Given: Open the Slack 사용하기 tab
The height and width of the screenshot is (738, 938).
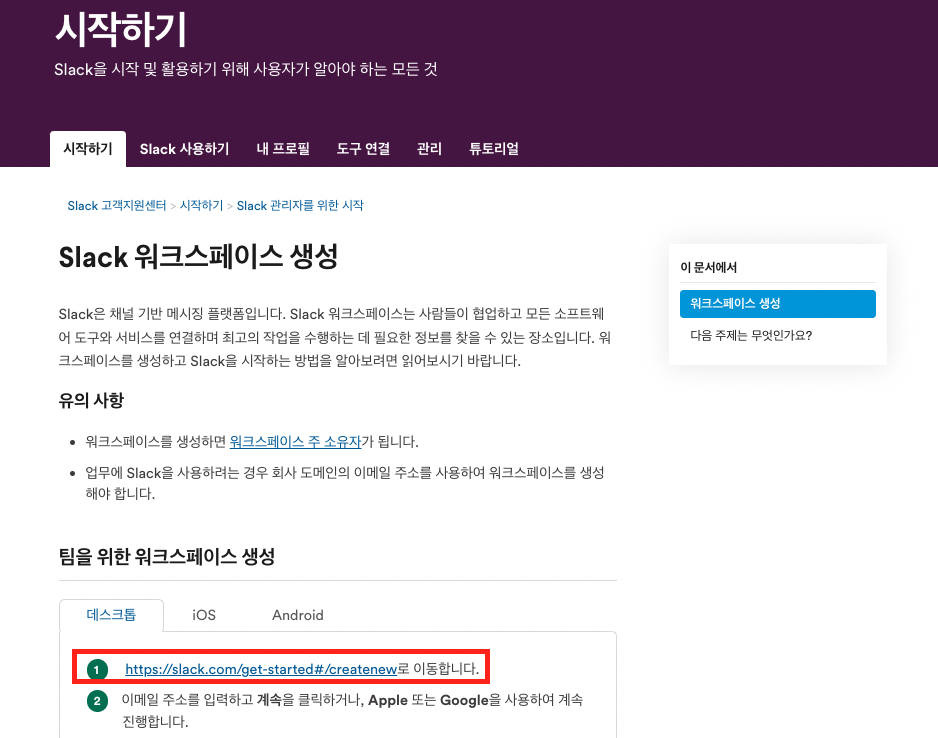Looking at the screenshot, I should 184,149.
